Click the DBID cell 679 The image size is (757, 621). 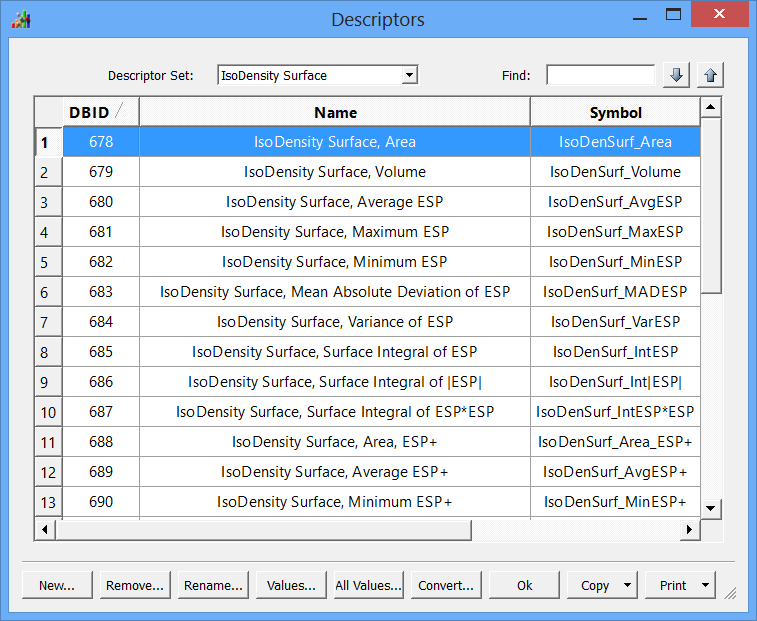point(101,172)
